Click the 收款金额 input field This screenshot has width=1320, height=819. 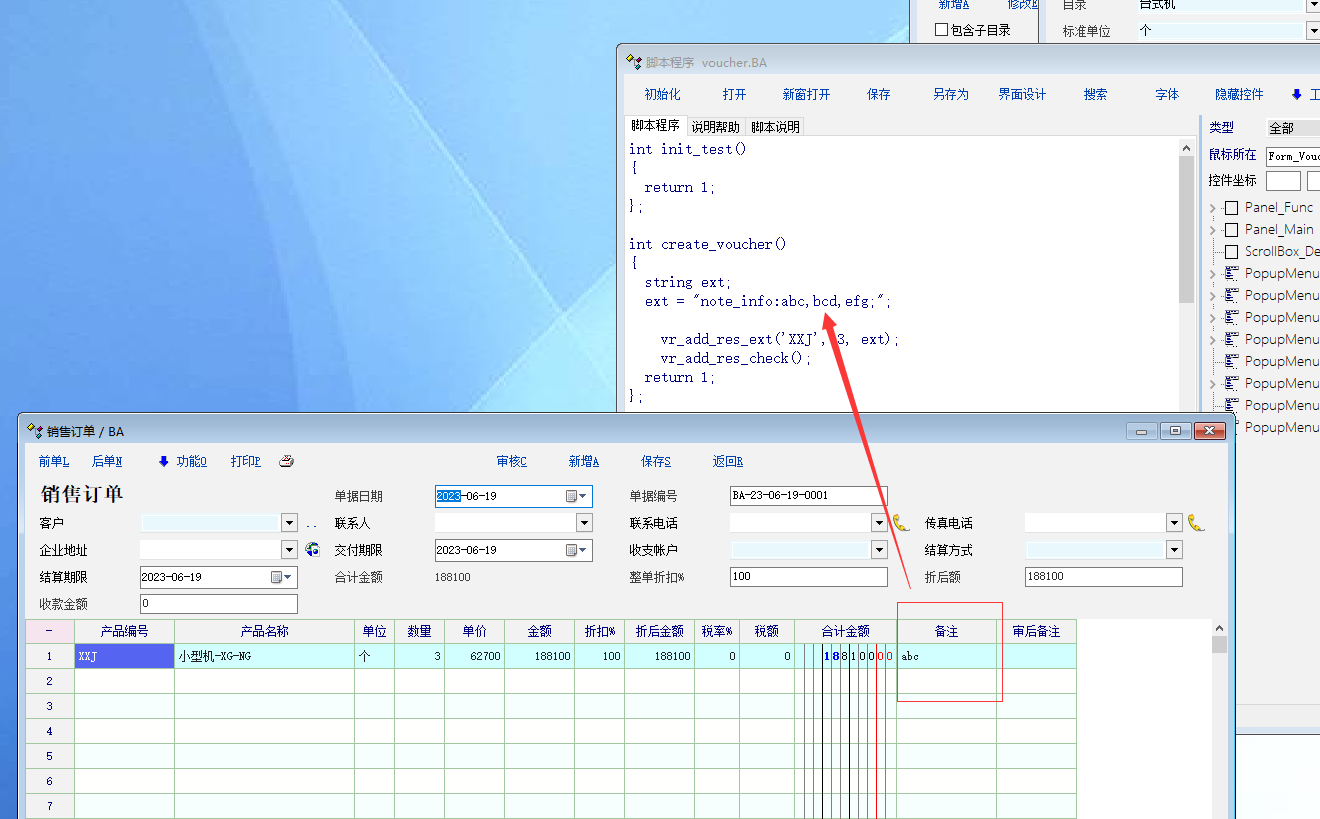(219, 604)
